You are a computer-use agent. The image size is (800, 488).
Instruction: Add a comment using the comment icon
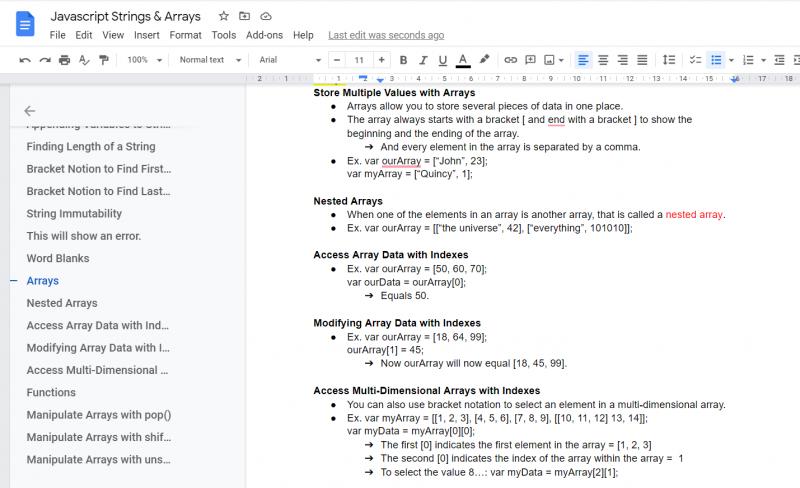[x=530, y=60]
